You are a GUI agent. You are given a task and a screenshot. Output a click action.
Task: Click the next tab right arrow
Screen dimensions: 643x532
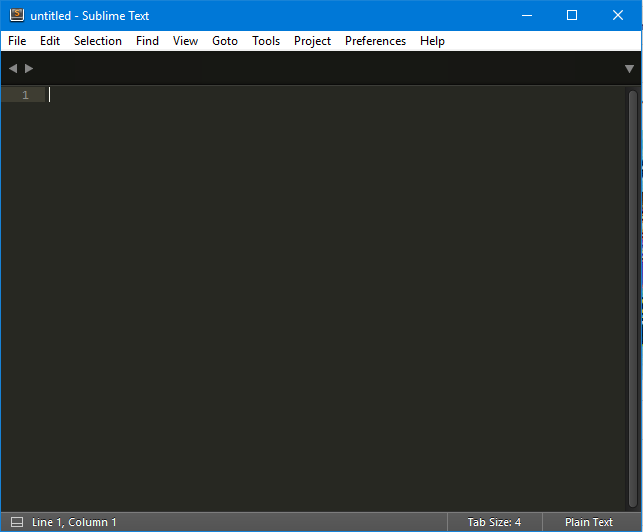point(29,68)
